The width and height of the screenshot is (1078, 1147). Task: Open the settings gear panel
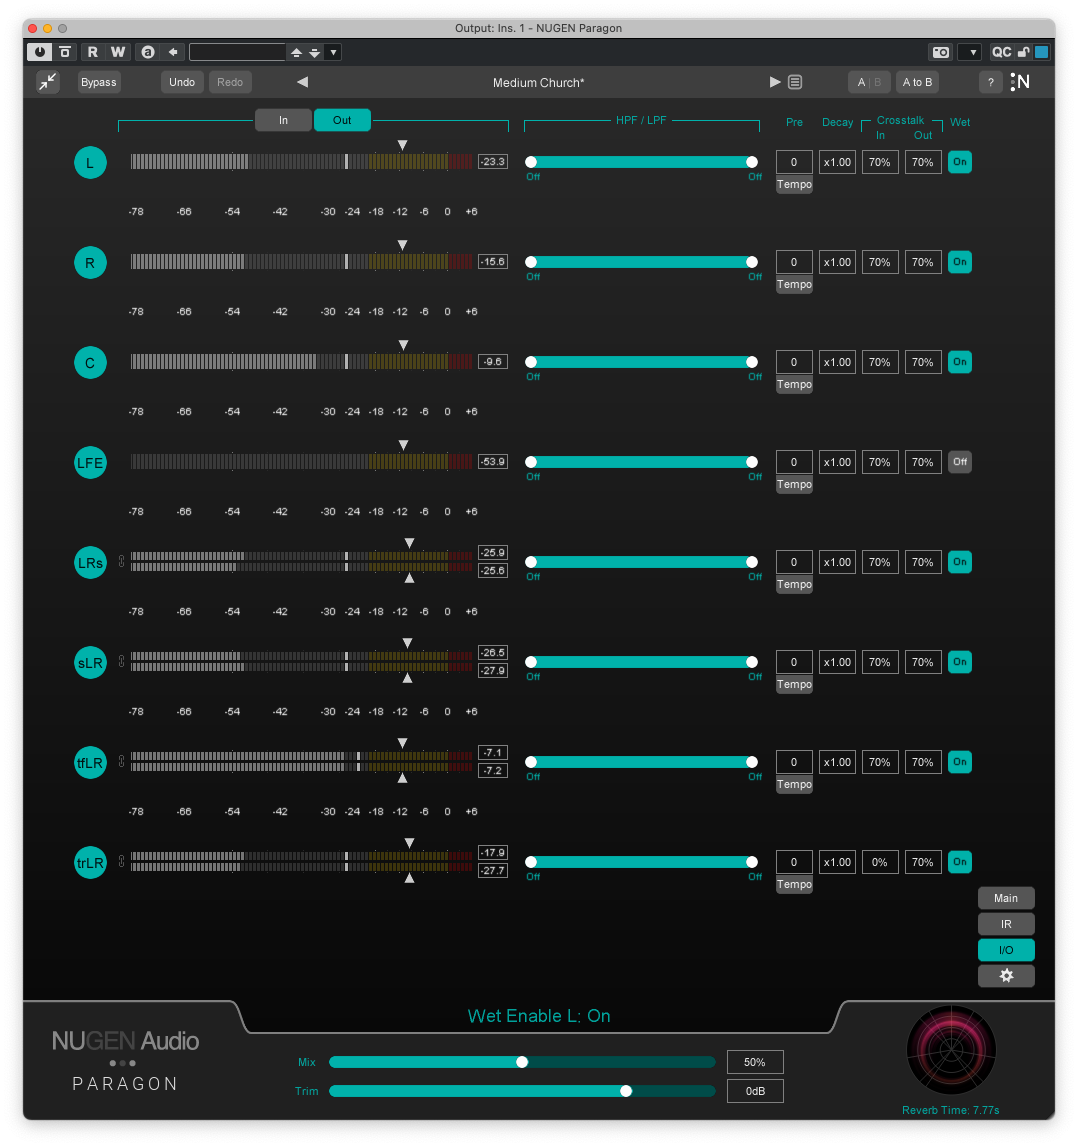1006,976
